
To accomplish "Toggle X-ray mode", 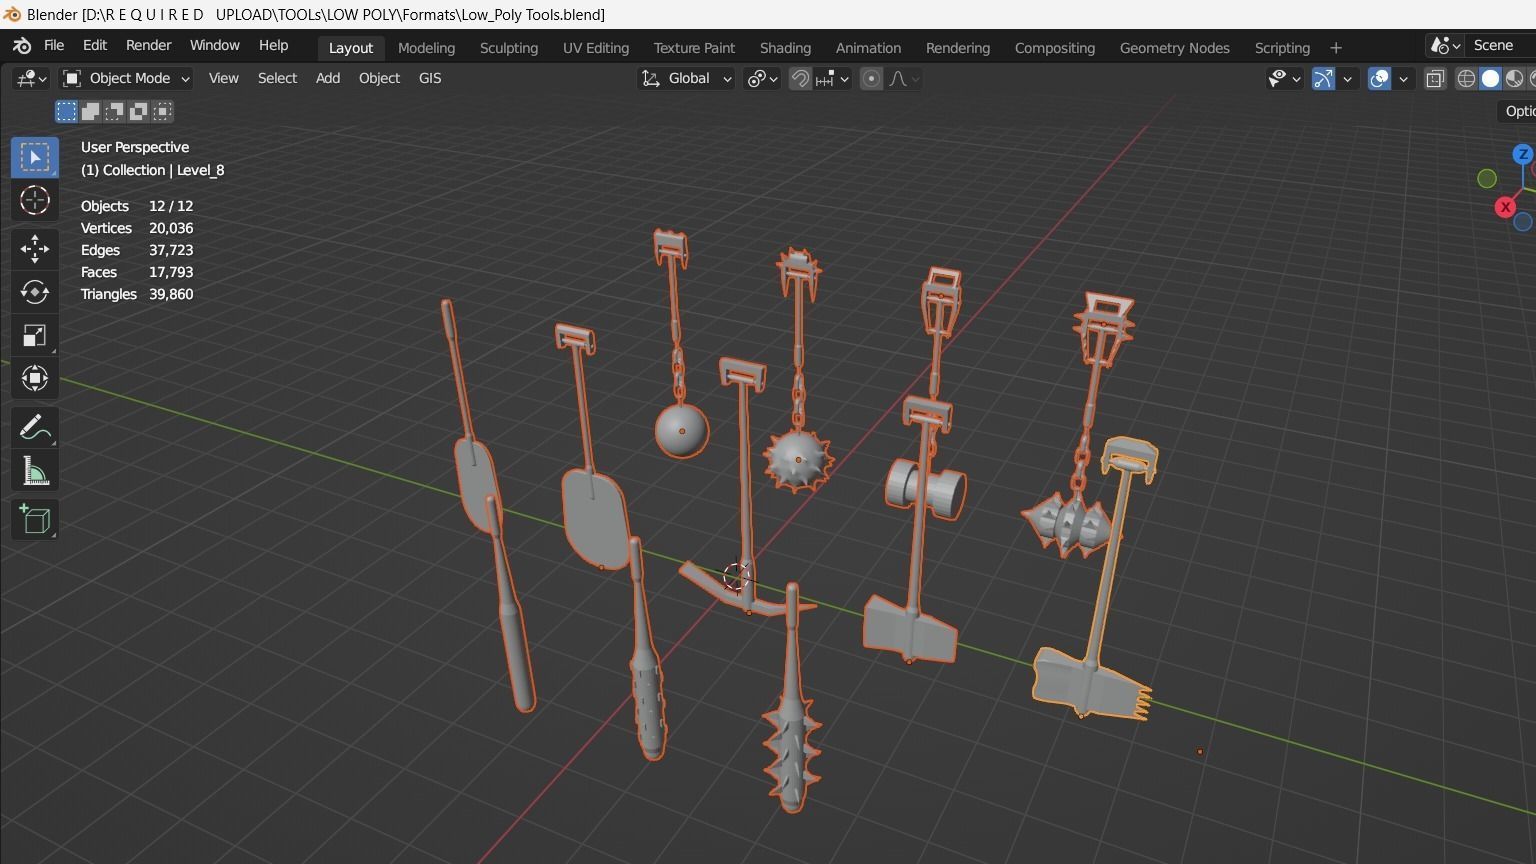I will [1435, 78].
